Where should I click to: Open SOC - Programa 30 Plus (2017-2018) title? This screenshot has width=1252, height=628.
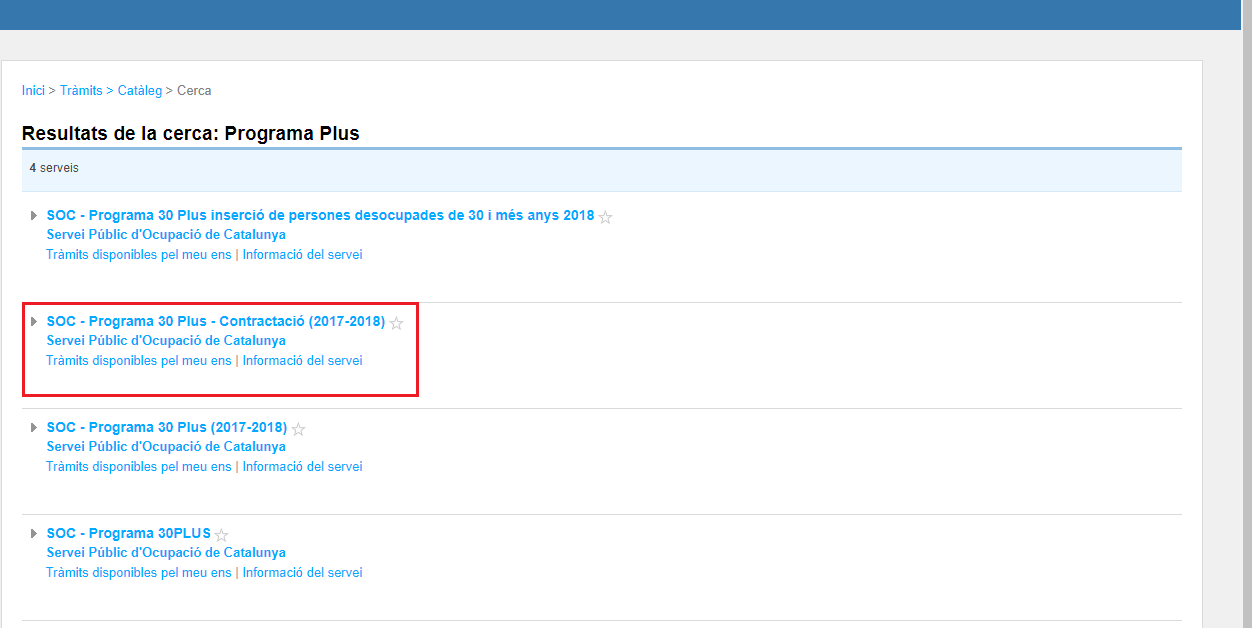pos(166,427)
